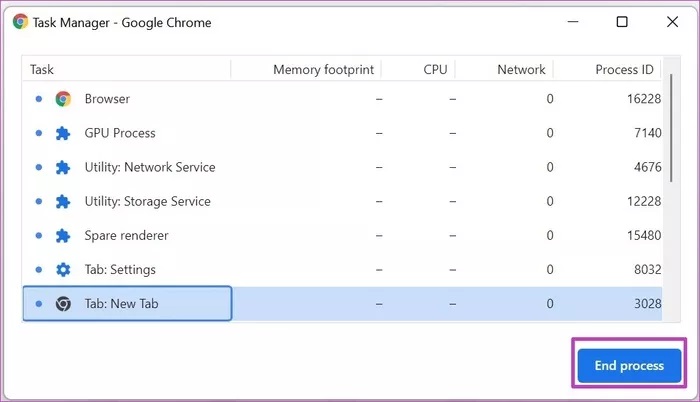The width and height of the screenshot is (700, 402).
Task: Click the Storage Service puzzle icon
Action: pyautogui.click(x=63, y=201)
